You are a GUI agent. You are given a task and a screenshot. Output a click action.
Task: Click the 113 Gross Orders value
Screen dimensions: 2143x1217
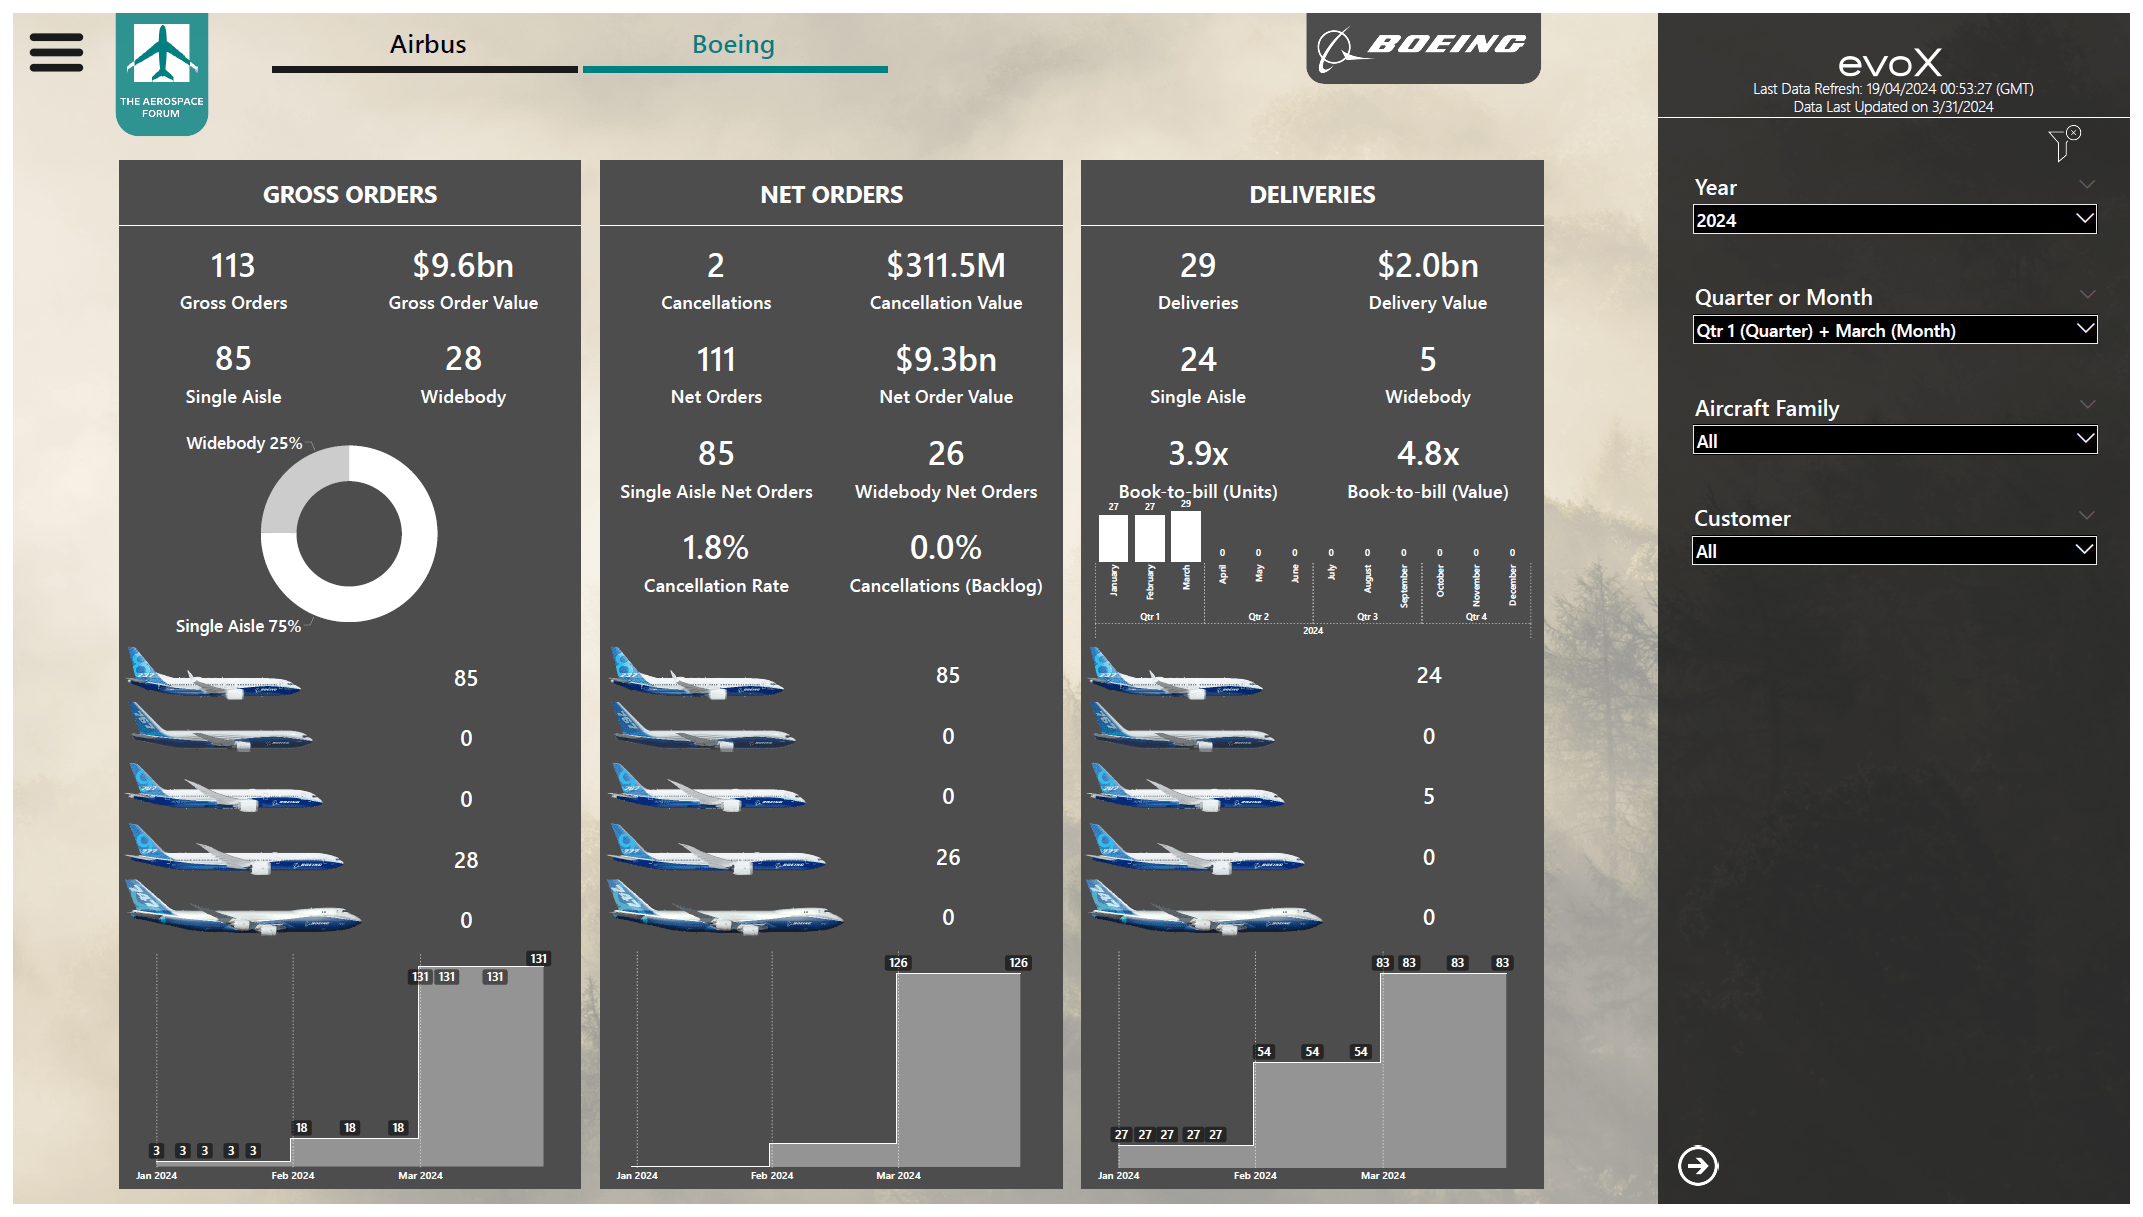click(233, 266)
